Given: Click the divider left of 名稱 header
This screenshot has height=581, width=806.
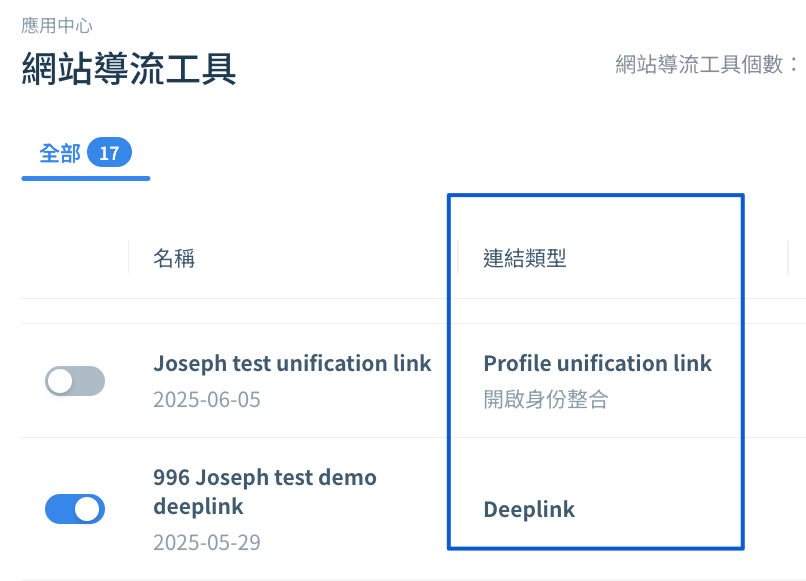Looking at the screenshot, I should pyautogui.click(x=129, y=257).
